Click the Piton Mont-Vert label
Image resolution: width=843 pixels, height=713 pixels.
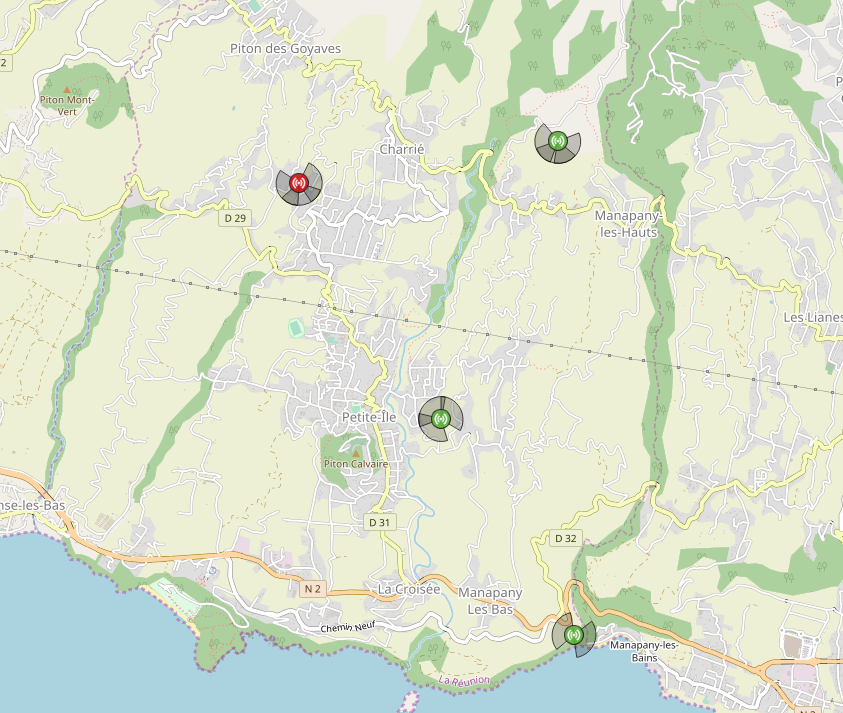point(67,105)
